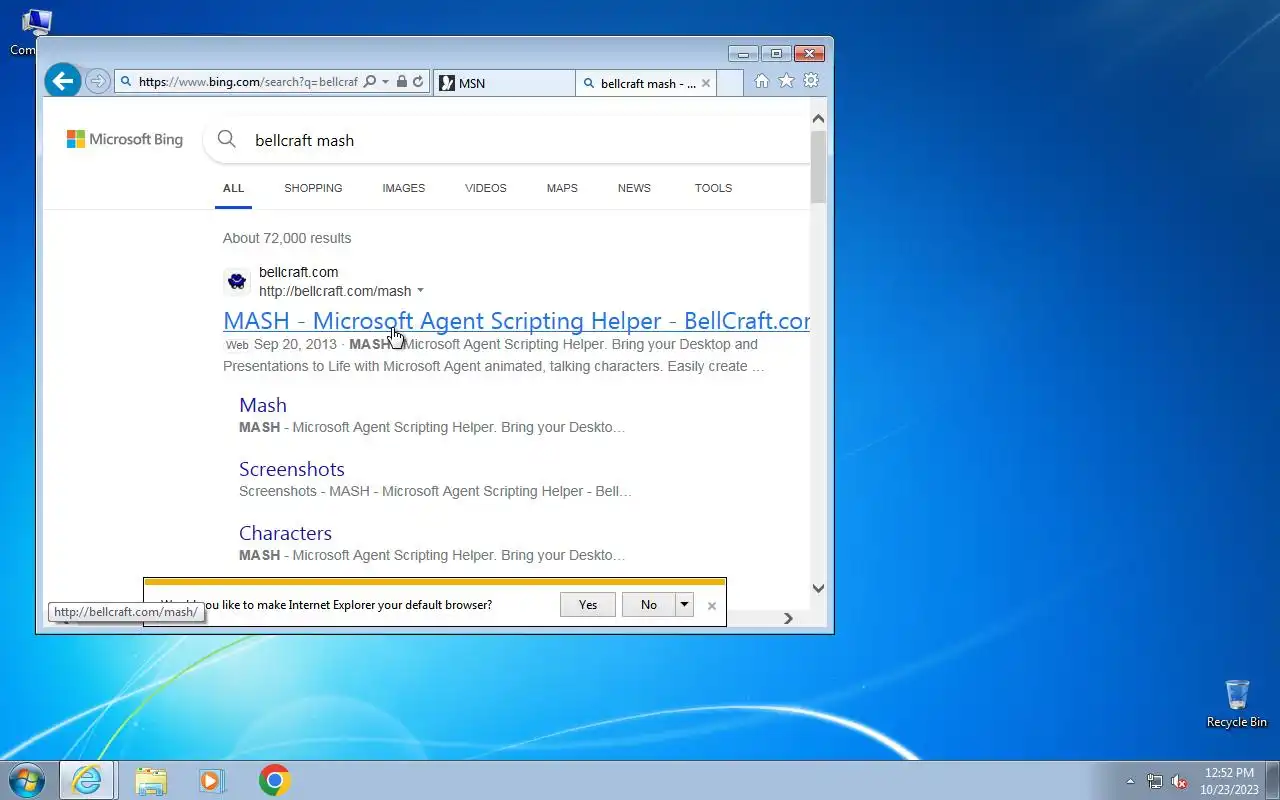
Task: Click the bellcraft.com site name
Action: 299,272
